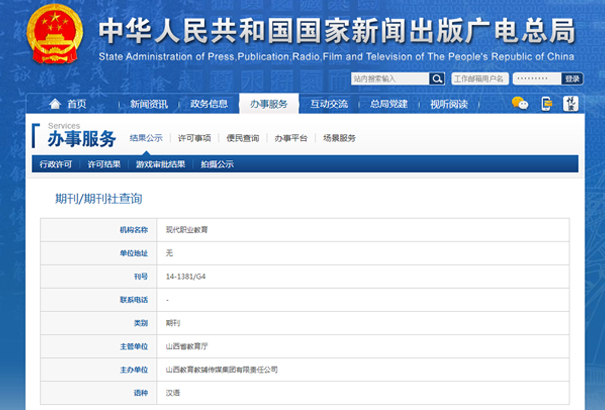Select the 许可事项 sub-menu
The image size is (605, 410).
[194, 138]
